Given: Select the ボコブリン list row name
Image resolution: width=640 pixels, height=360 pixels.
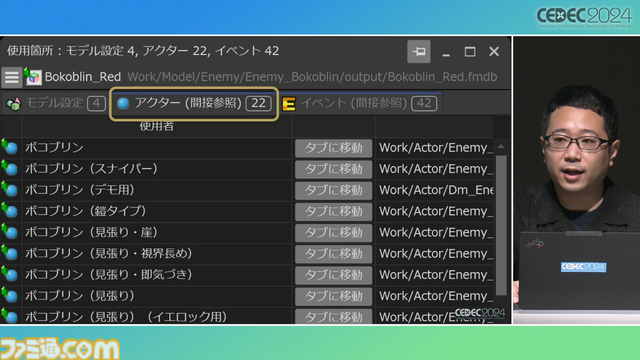Looking at the screenshot, I should tap(54, 147).
